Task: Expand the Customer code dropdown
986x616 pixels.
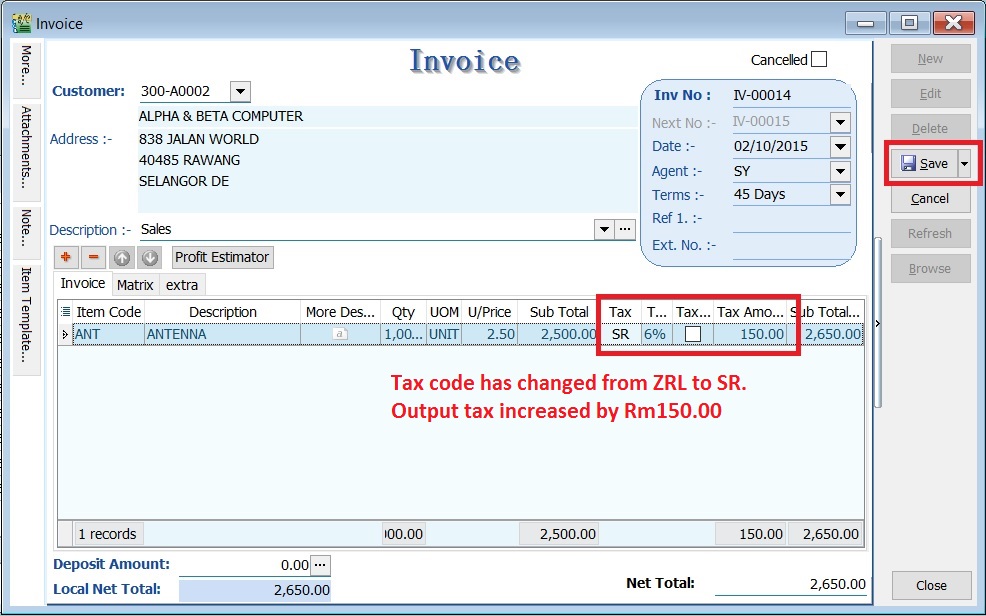Action: (240, 92)
